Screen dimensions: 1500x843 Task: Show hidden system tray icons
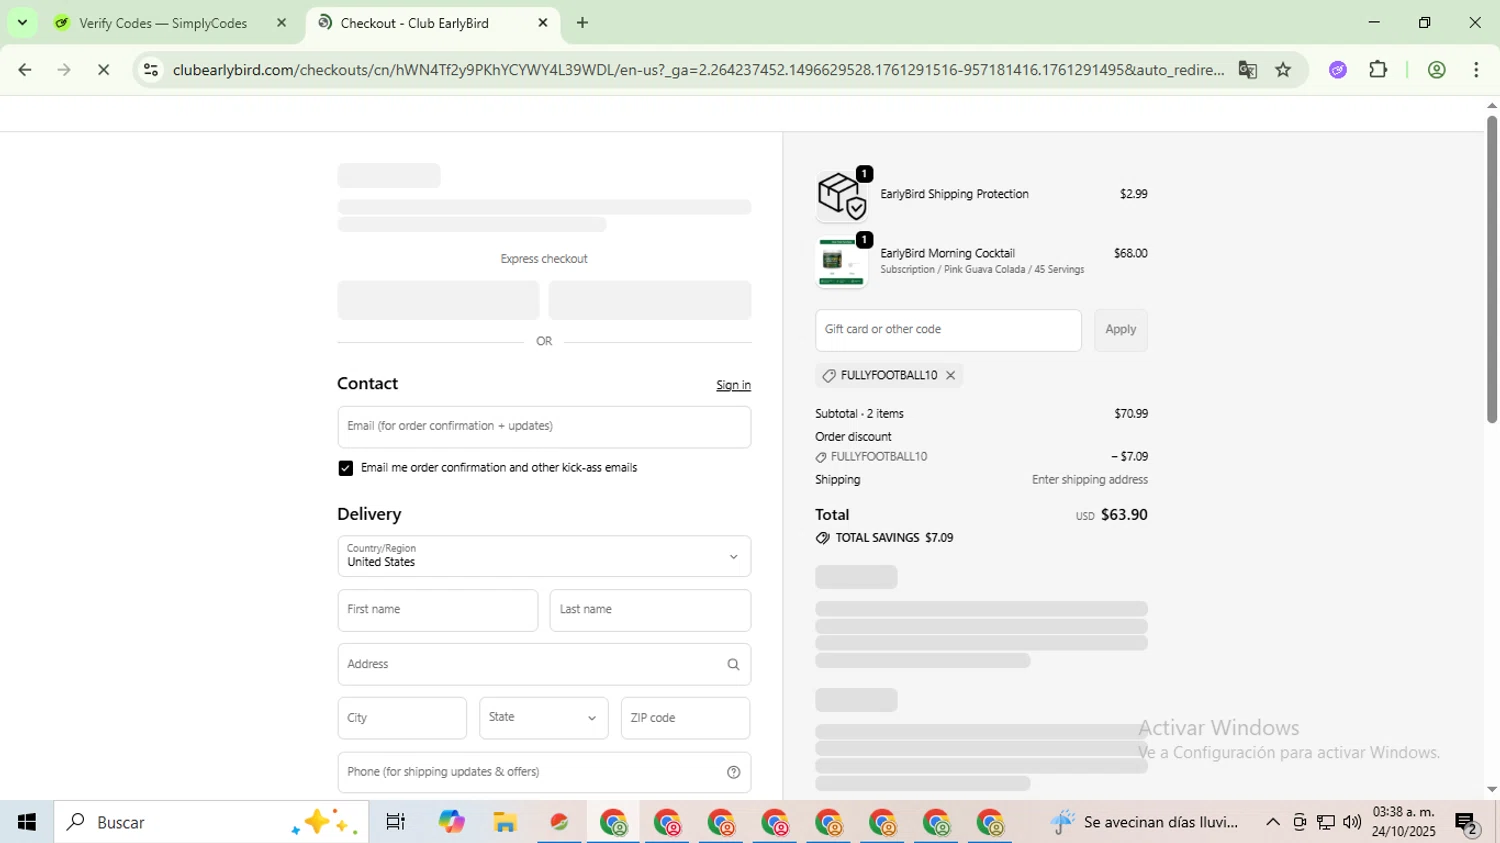point(1272,822)
